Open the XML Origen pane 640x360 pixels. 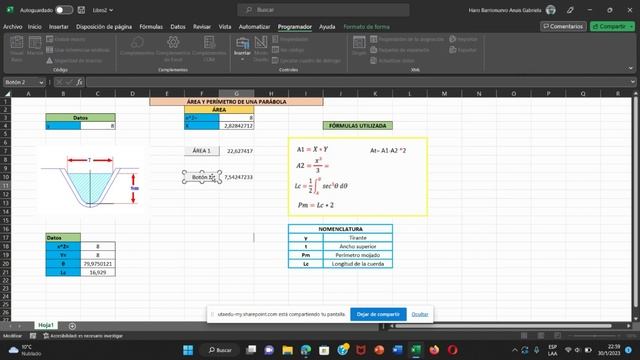(x=359, y=45)
